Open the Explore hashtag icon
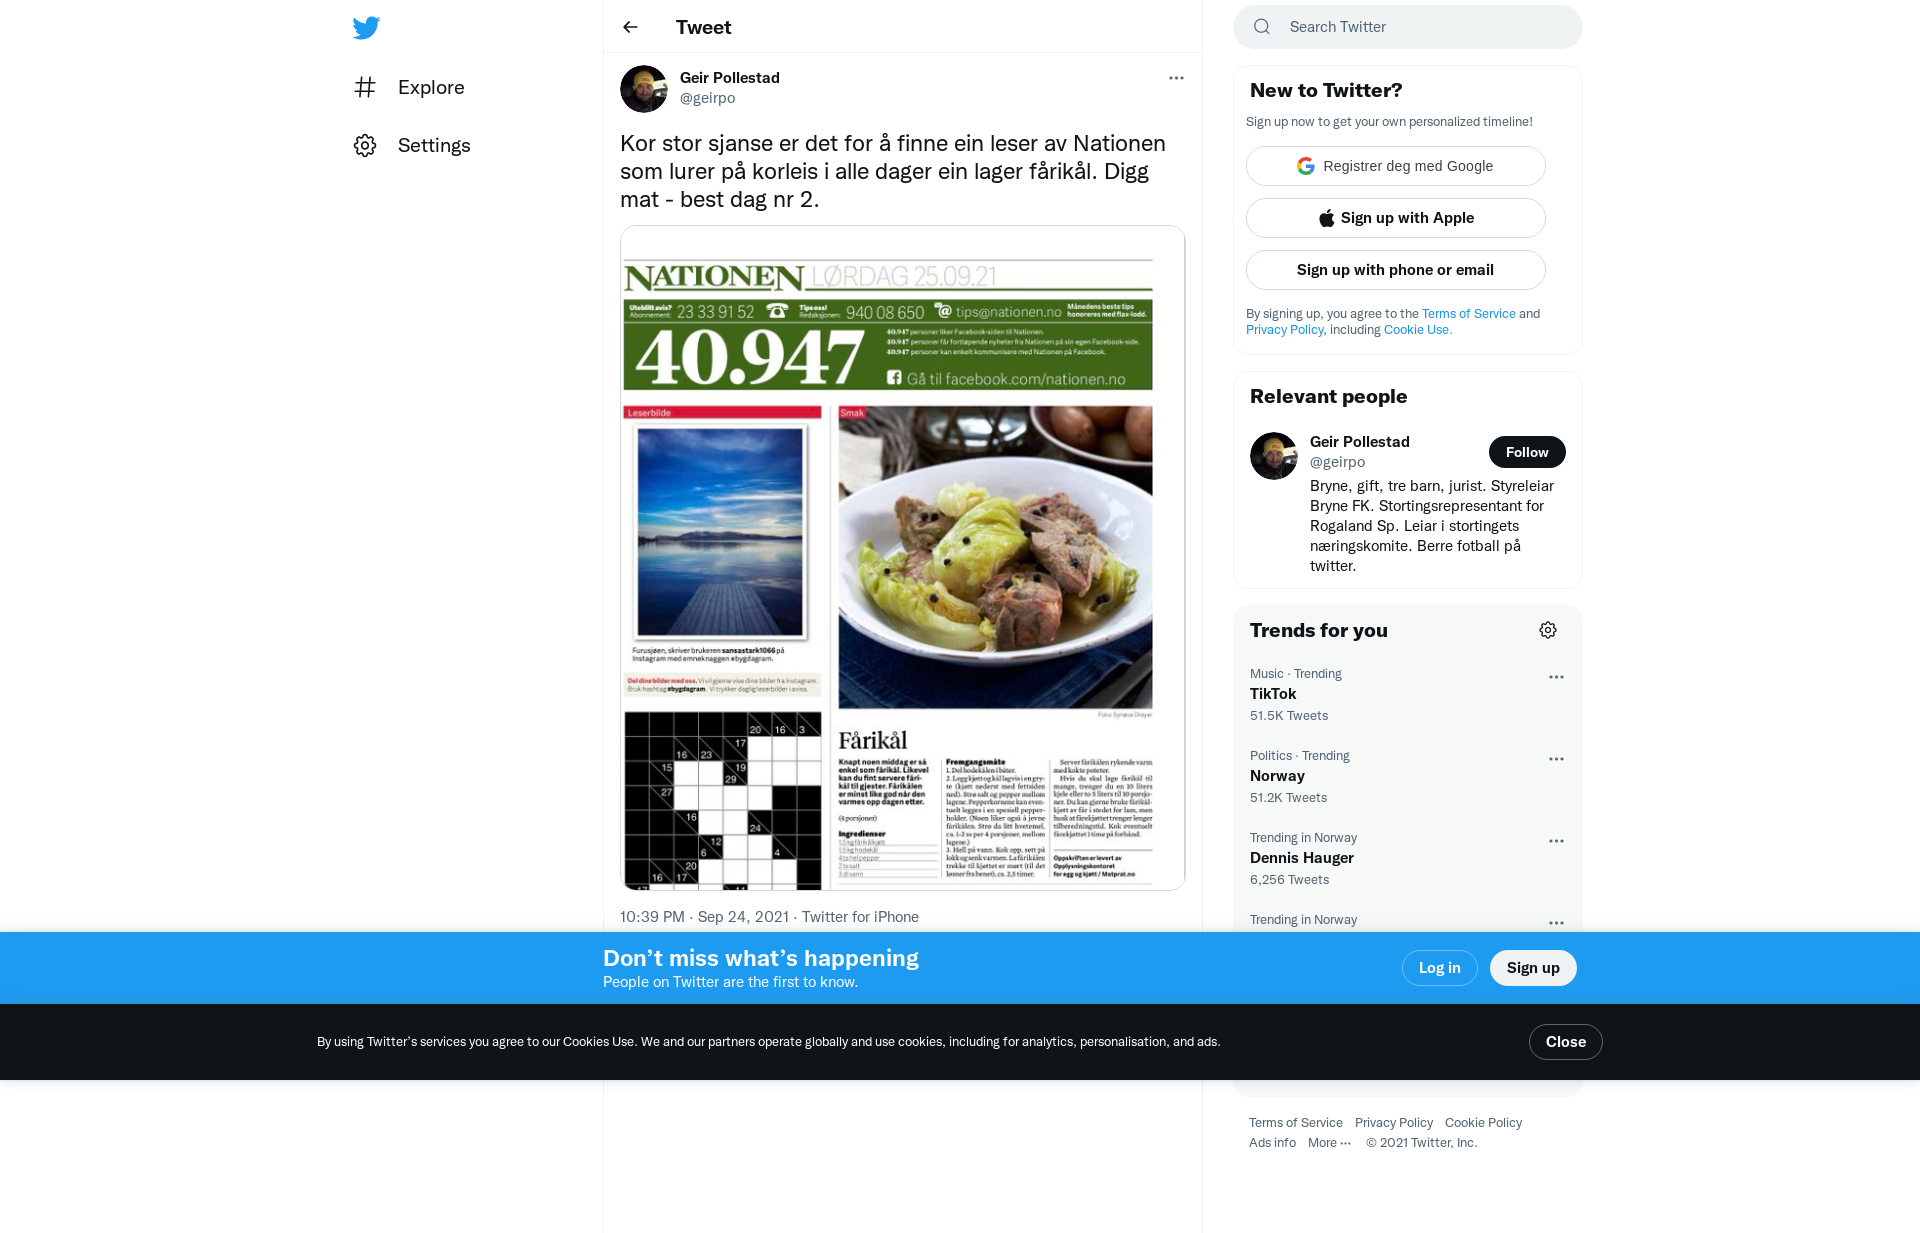Viewport: 1920px width, 1233px height. click(365, 87)
